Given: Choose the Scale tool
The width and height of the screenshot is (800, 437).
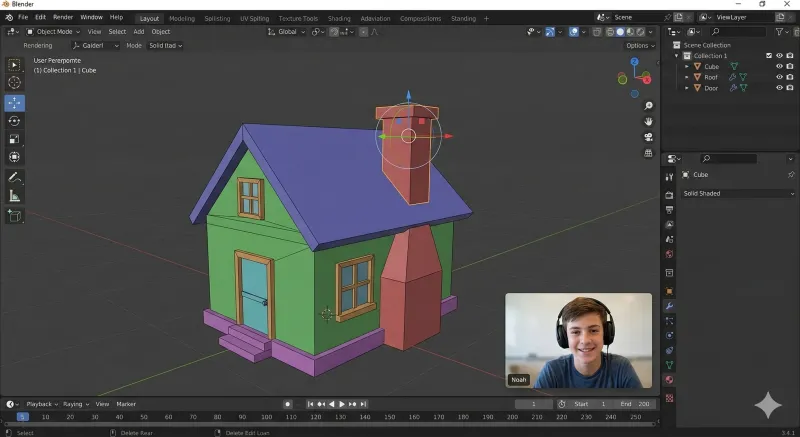Looking at the screenshot, I should pyautogui.click(x=15, y=139).
